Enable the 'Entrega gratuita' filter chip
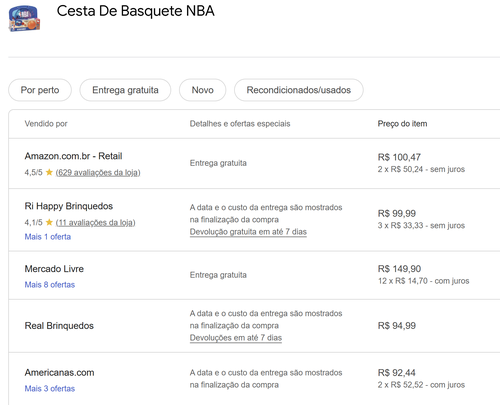Image resolution: width=500 pixels, height=405 pixels. pos(125,90)
